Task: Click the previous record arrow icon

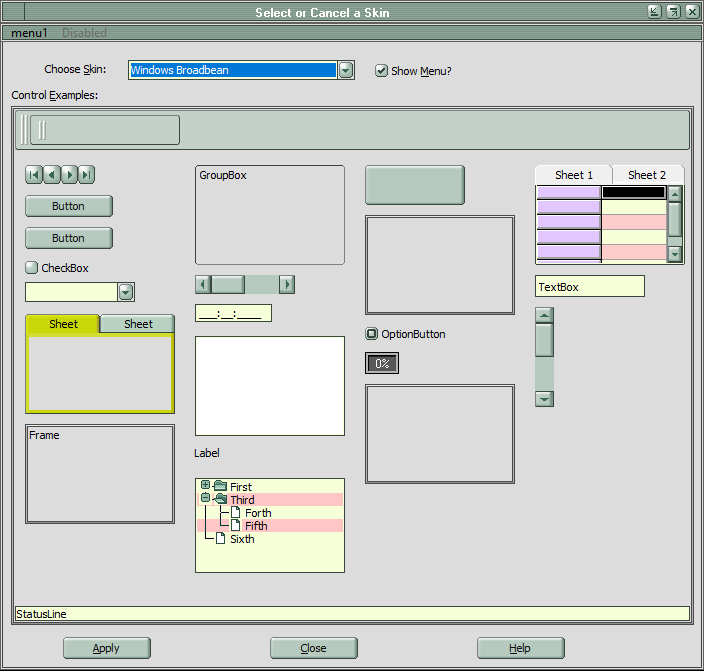Action: (51, 175)
